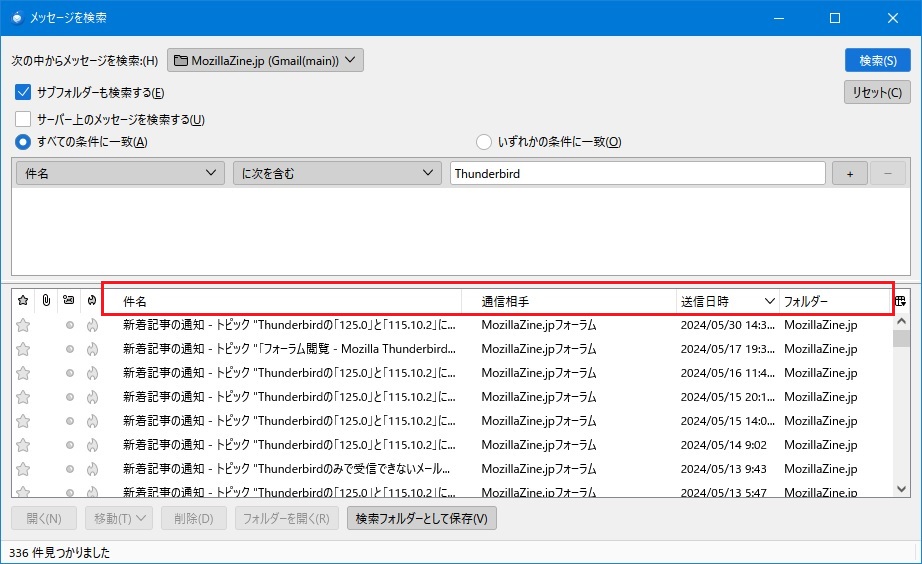Viewport: 922px width, 564px height.
Task: Click results list scrollbar up arrow
Action: [x=901, y=322]
